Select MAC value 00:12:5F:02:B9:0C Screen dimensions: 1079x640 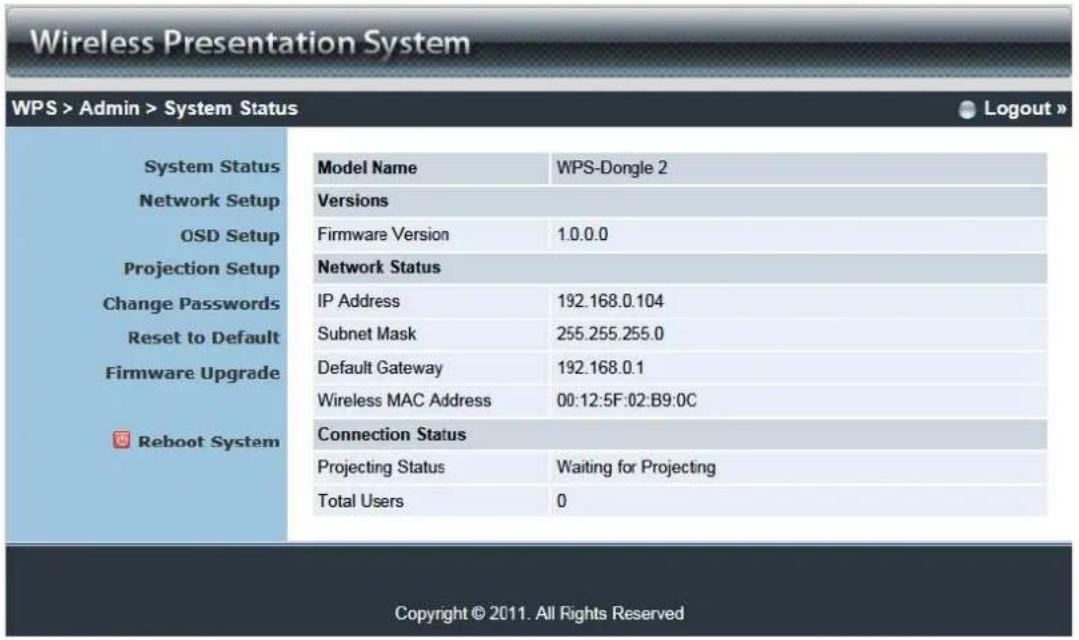[x=627, y=401]
